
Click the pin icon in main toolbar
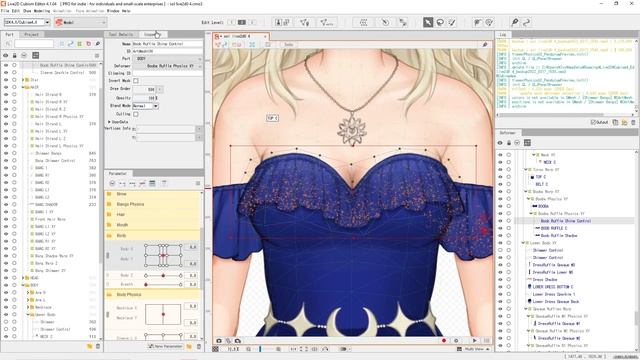pos(515,22)
